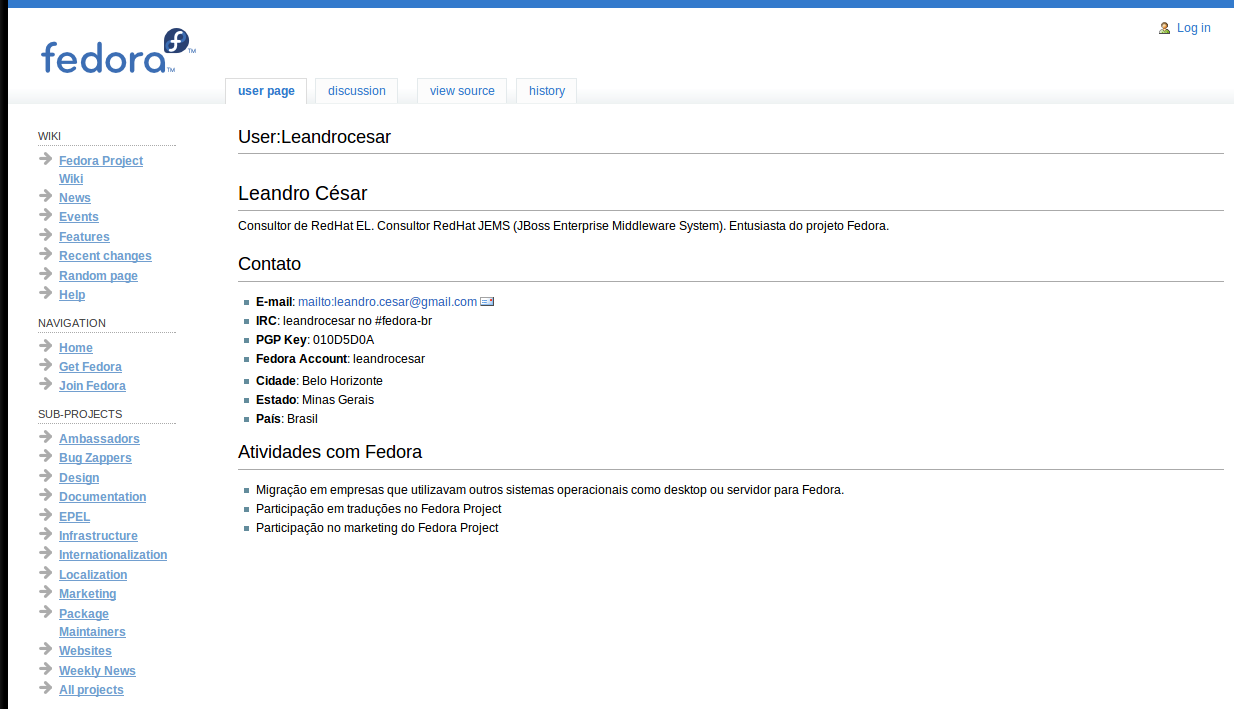Open the Internationalization link
The image size is (1234, 710).
pos(113,555)
